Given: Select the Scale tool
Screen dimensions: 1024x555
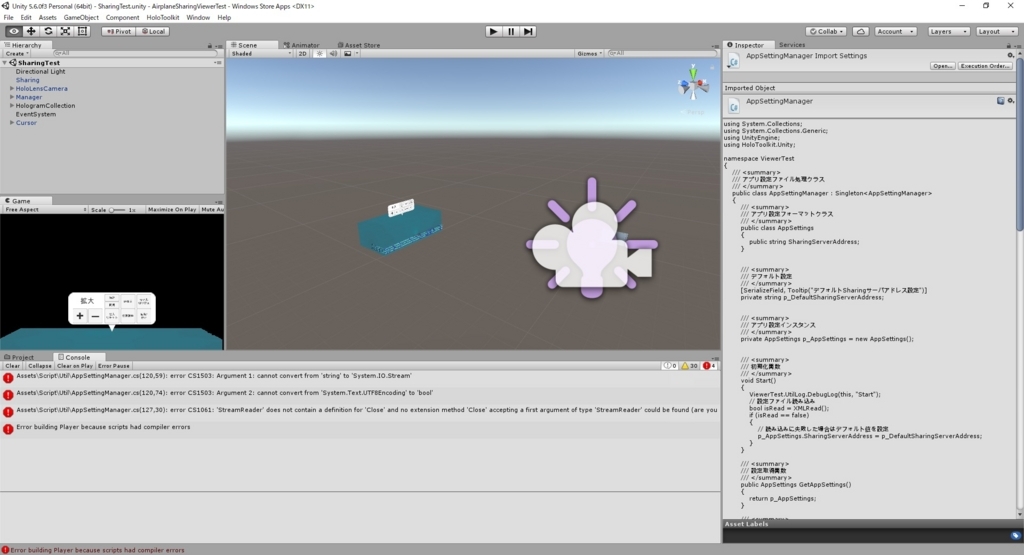Looking at the screenshot, I should [65, 31].
